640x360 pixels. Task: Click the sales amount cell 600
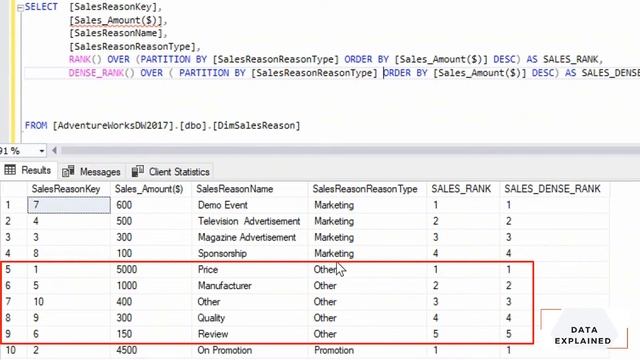pos(151,205)
